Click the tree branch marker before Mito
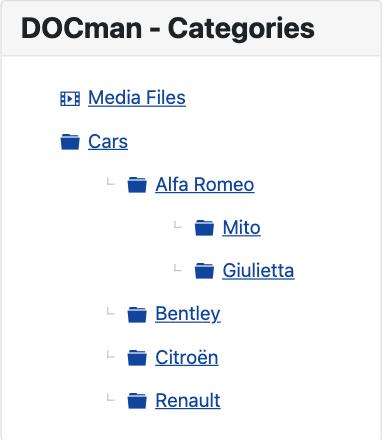The height and width of the screenshot is (440, 382). pos(178,225)
